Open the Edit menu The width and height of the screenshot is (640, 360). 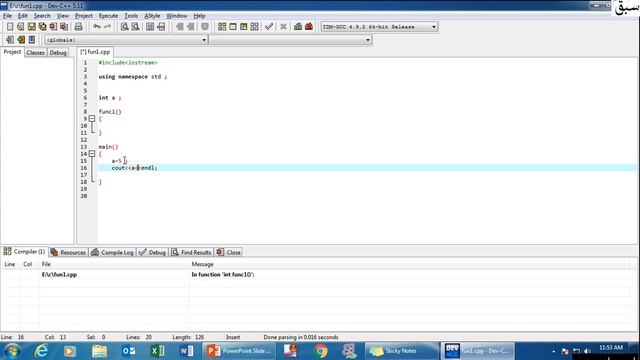(22, 16)
